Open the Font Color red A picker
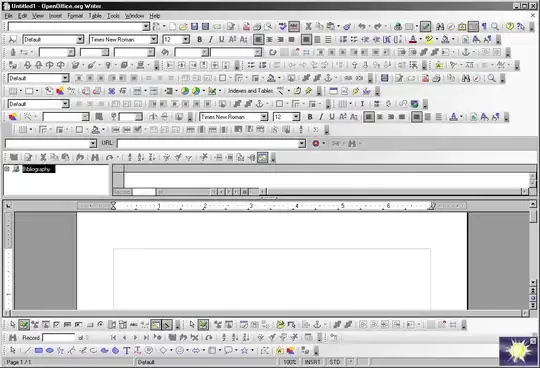The height and width of the screenshot is (368, 540). 413,40
